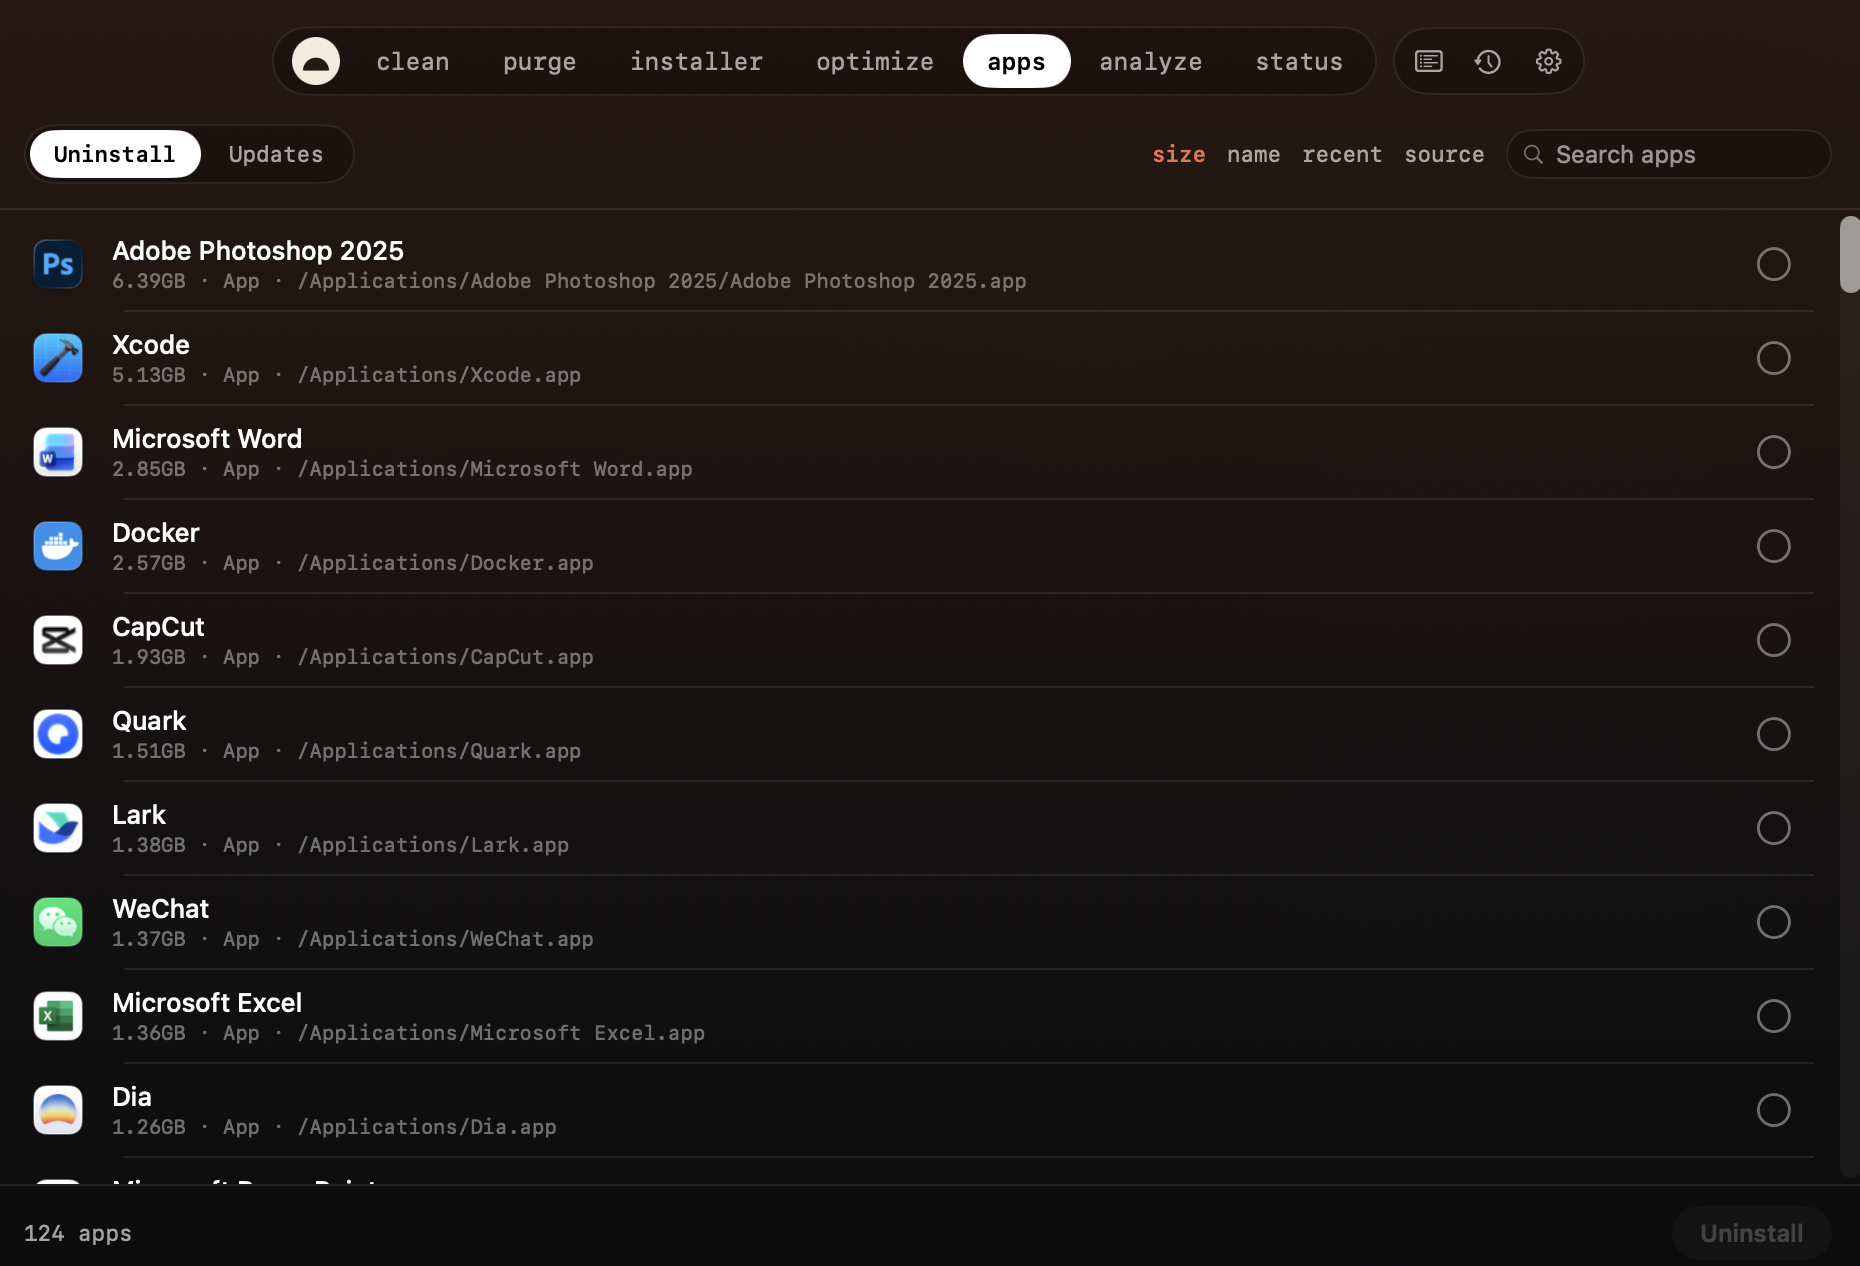This screenshot has height=1266, width=1860.
Task: Click the app list scrollbar thumb
Action: [1849, 254]
